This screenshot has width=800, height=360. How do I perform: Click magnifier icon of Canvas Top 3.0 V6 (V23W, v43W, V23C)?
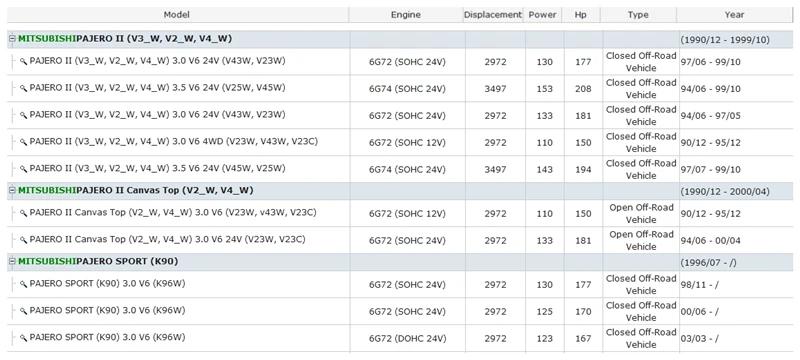pyautogui.click(x=23, y=213)
